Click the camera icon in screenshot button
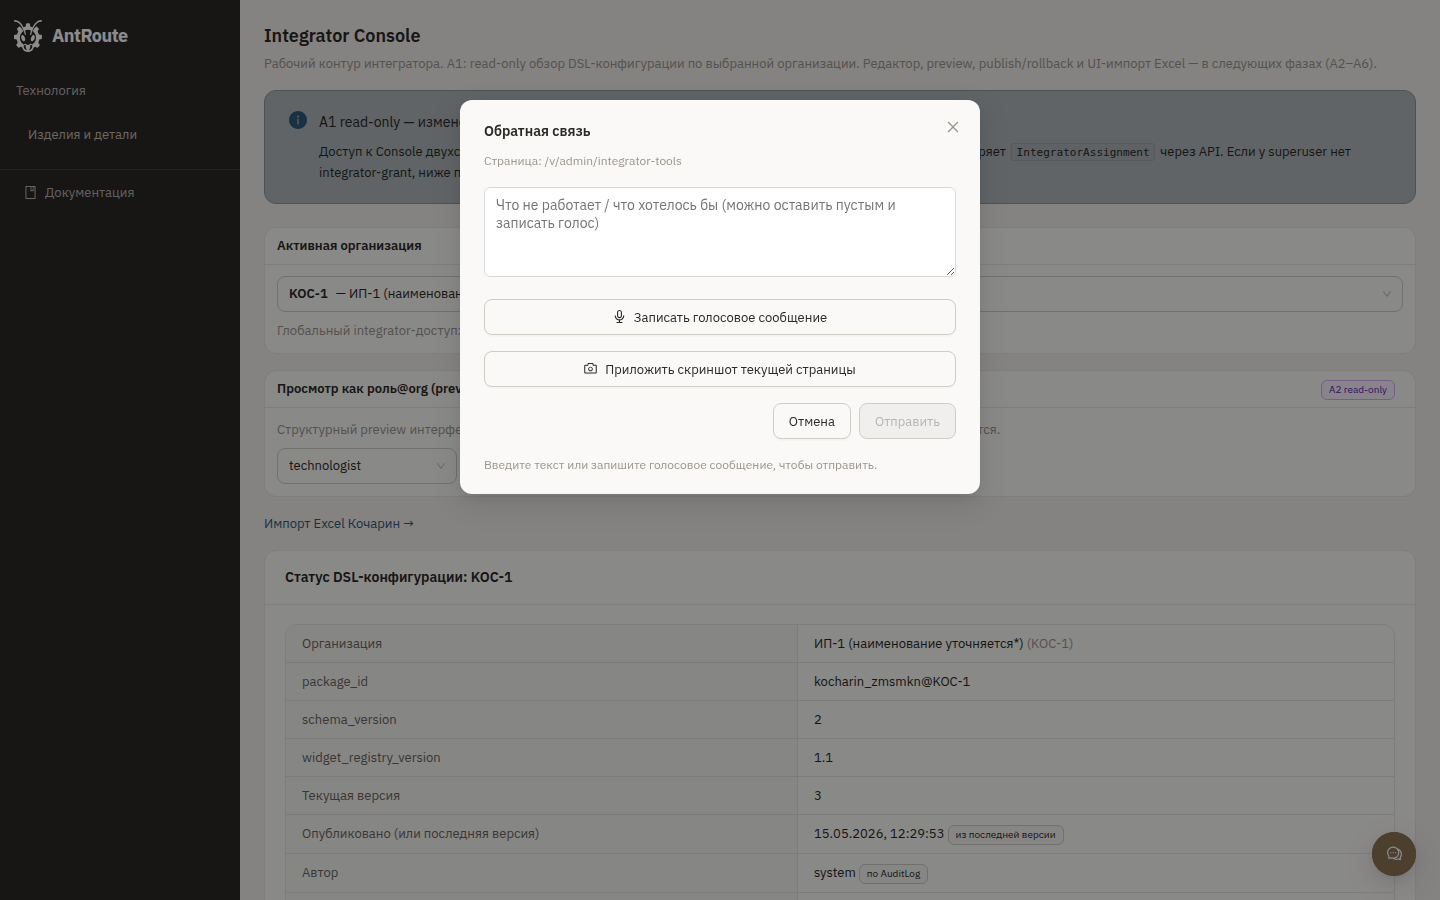 coord(590,369)
